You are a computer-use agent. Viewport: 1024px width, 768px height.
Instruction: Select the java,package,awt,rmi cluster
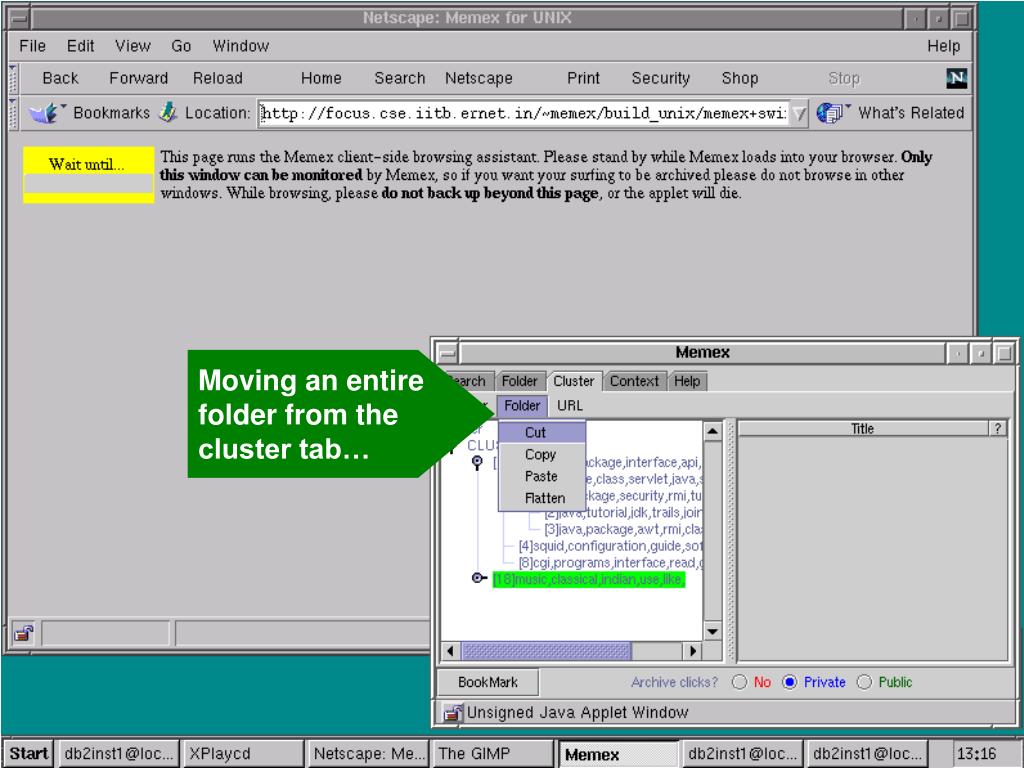[x=623, y=530]
